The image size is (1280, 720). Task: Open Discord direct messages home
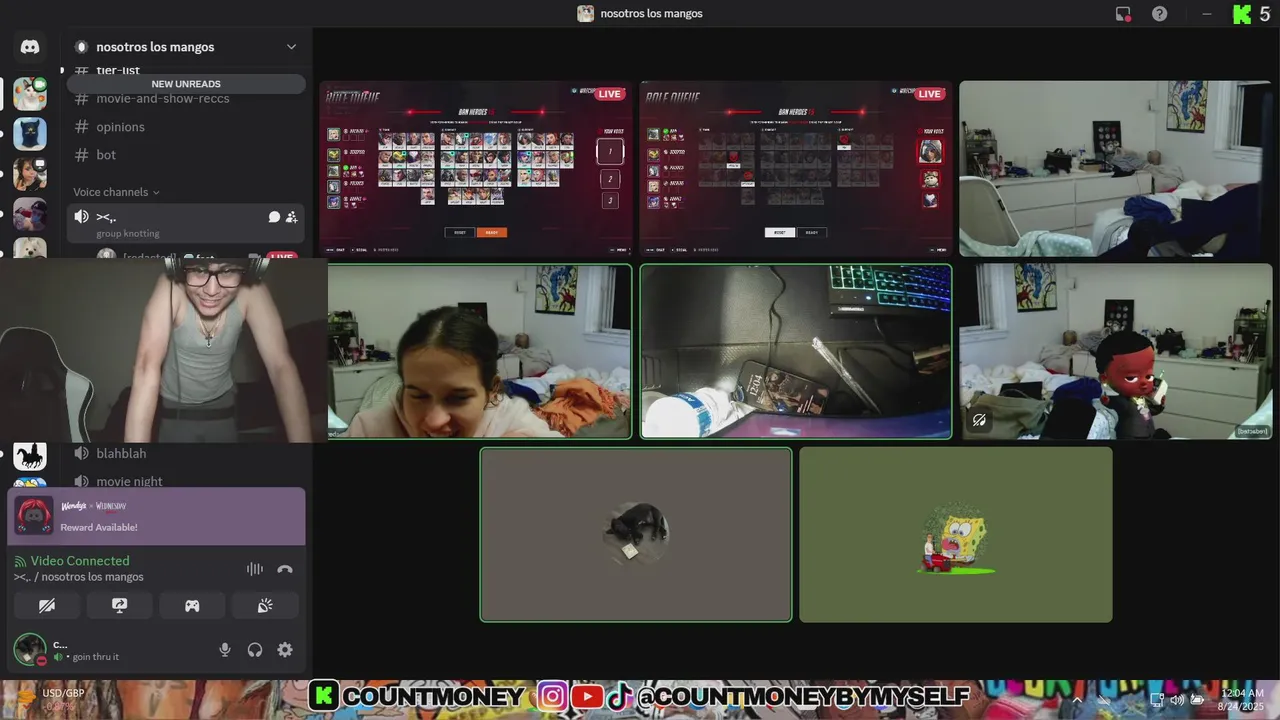pyautogui.click(x=30, y=47)
